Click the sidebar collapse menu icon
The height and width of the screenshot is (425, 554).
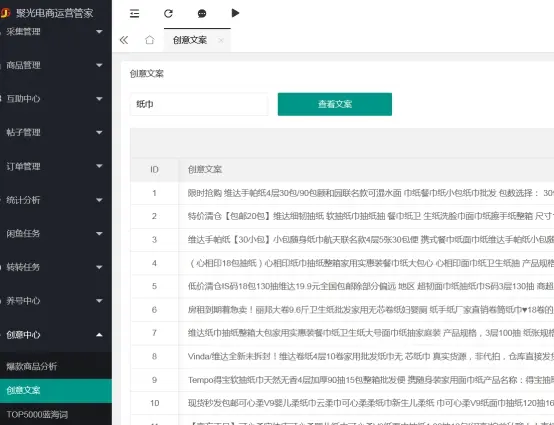coord(134,13)
